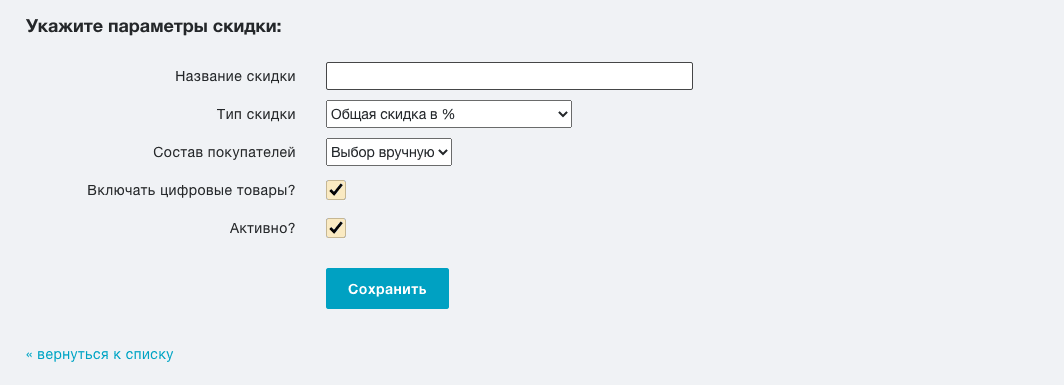Viewport: 1064px width, 385px height.
Task: Click the arrow of Общая скидка в % select
Action: pos(563,114)
